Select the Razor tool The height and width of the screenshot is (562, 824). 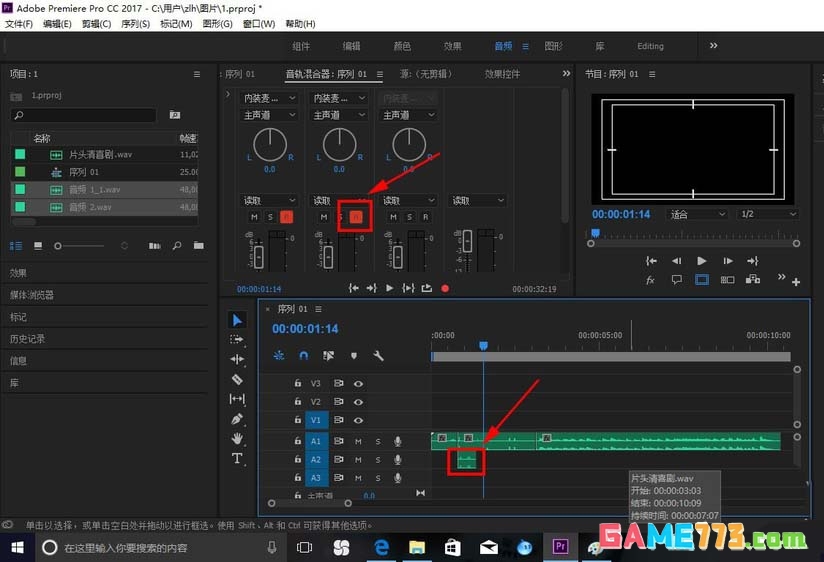click(x=237, y=379)
